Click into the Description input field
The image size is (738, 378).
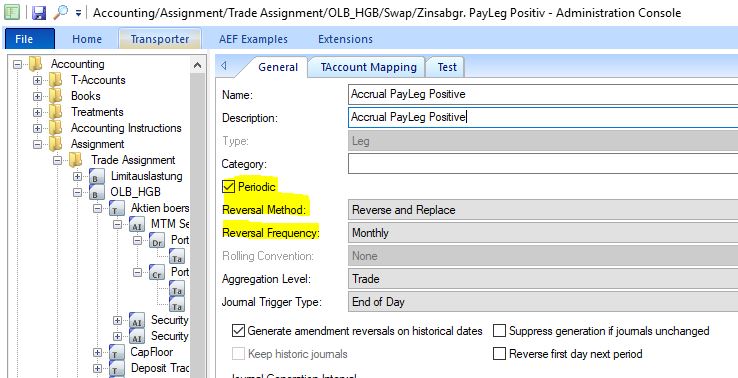pos(543,117)
